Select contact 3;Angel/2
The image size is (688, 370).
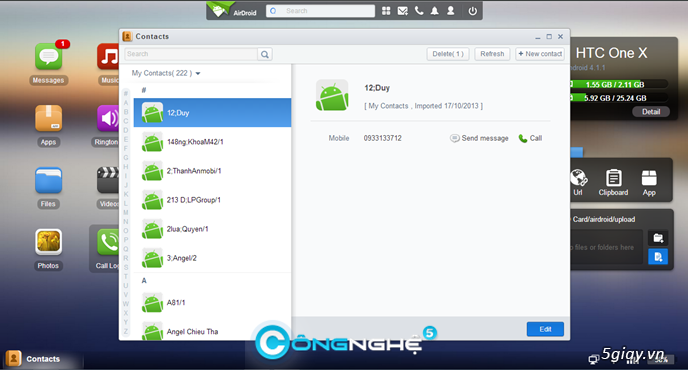click(212, 258)
